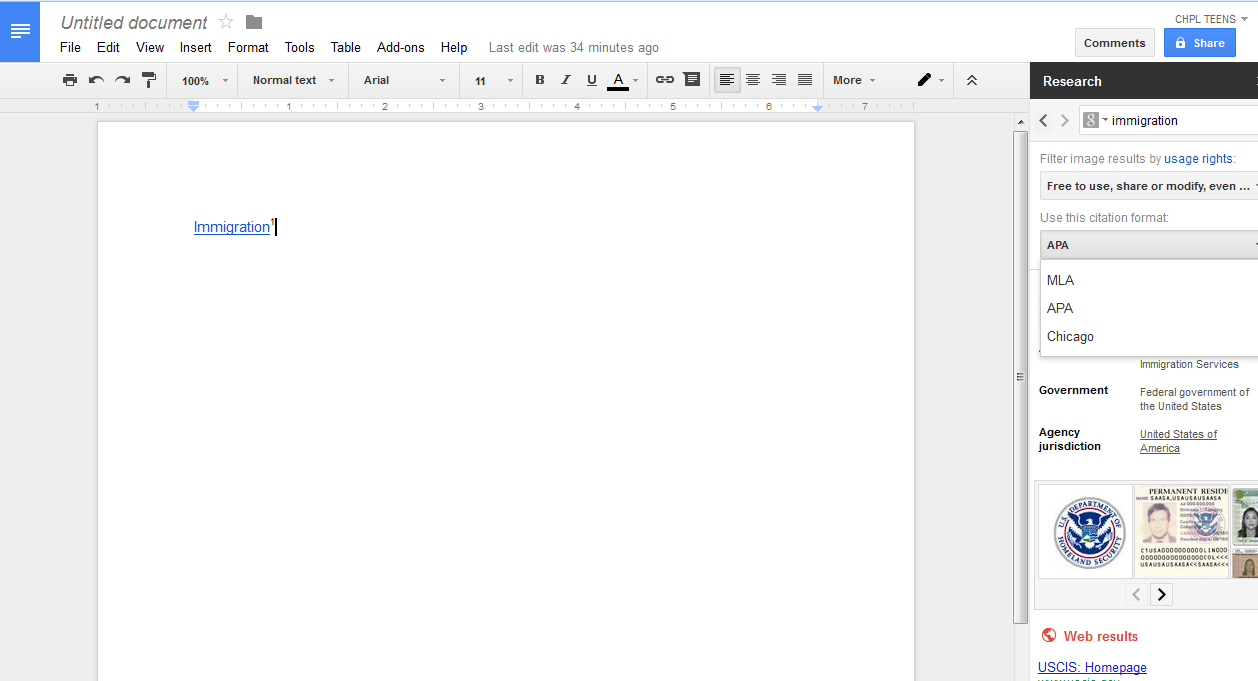The image size is (1258, 681).
Task: Click the Untitled document title
Action: point(134,22)
